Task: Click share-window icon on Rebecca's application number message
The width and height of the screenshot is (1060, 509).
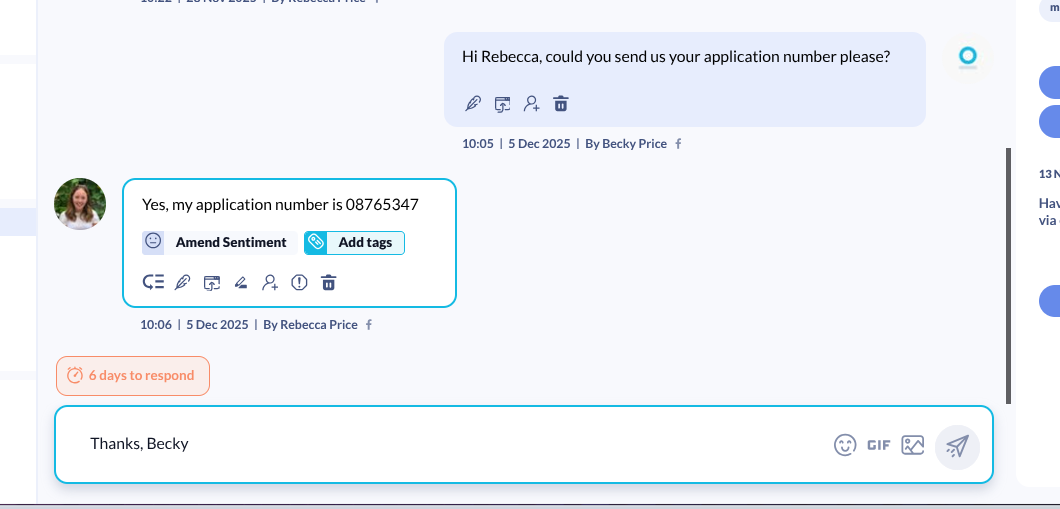Action: tap(212, 283)
